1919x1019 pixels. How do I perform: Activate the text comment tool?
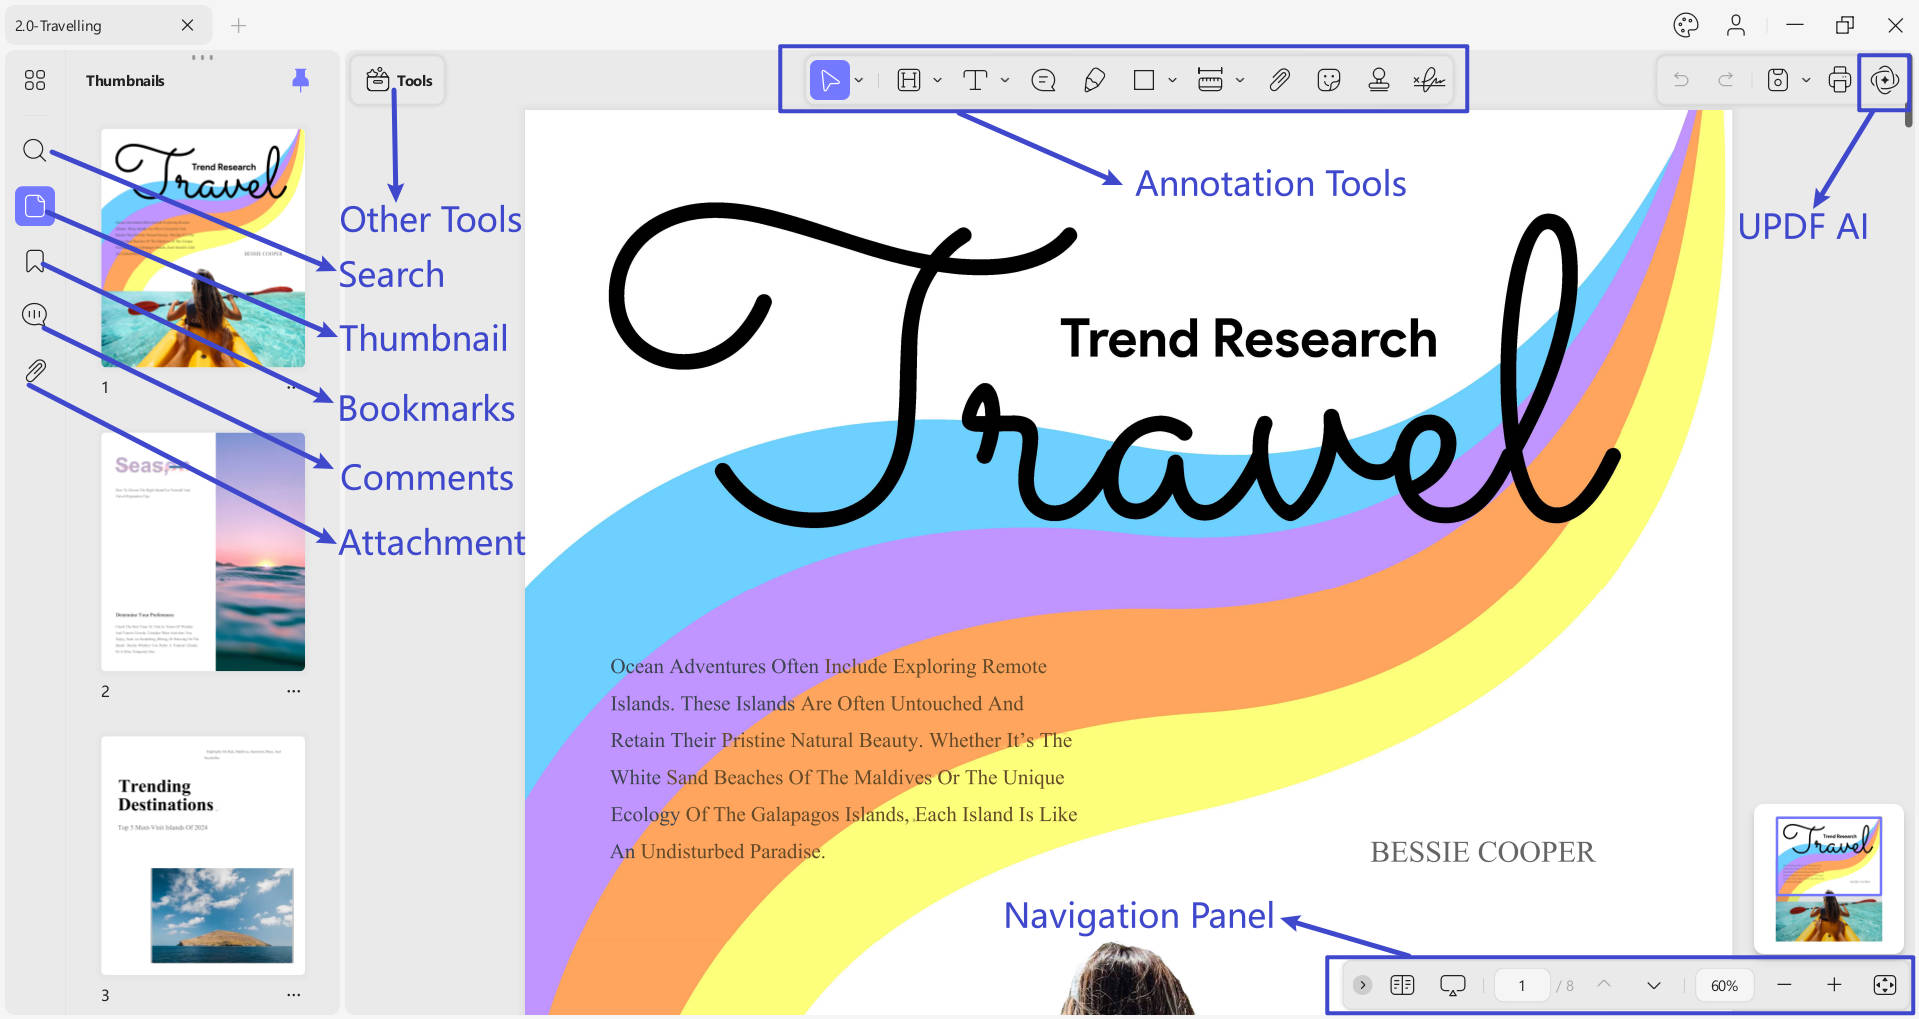[975, 80]
